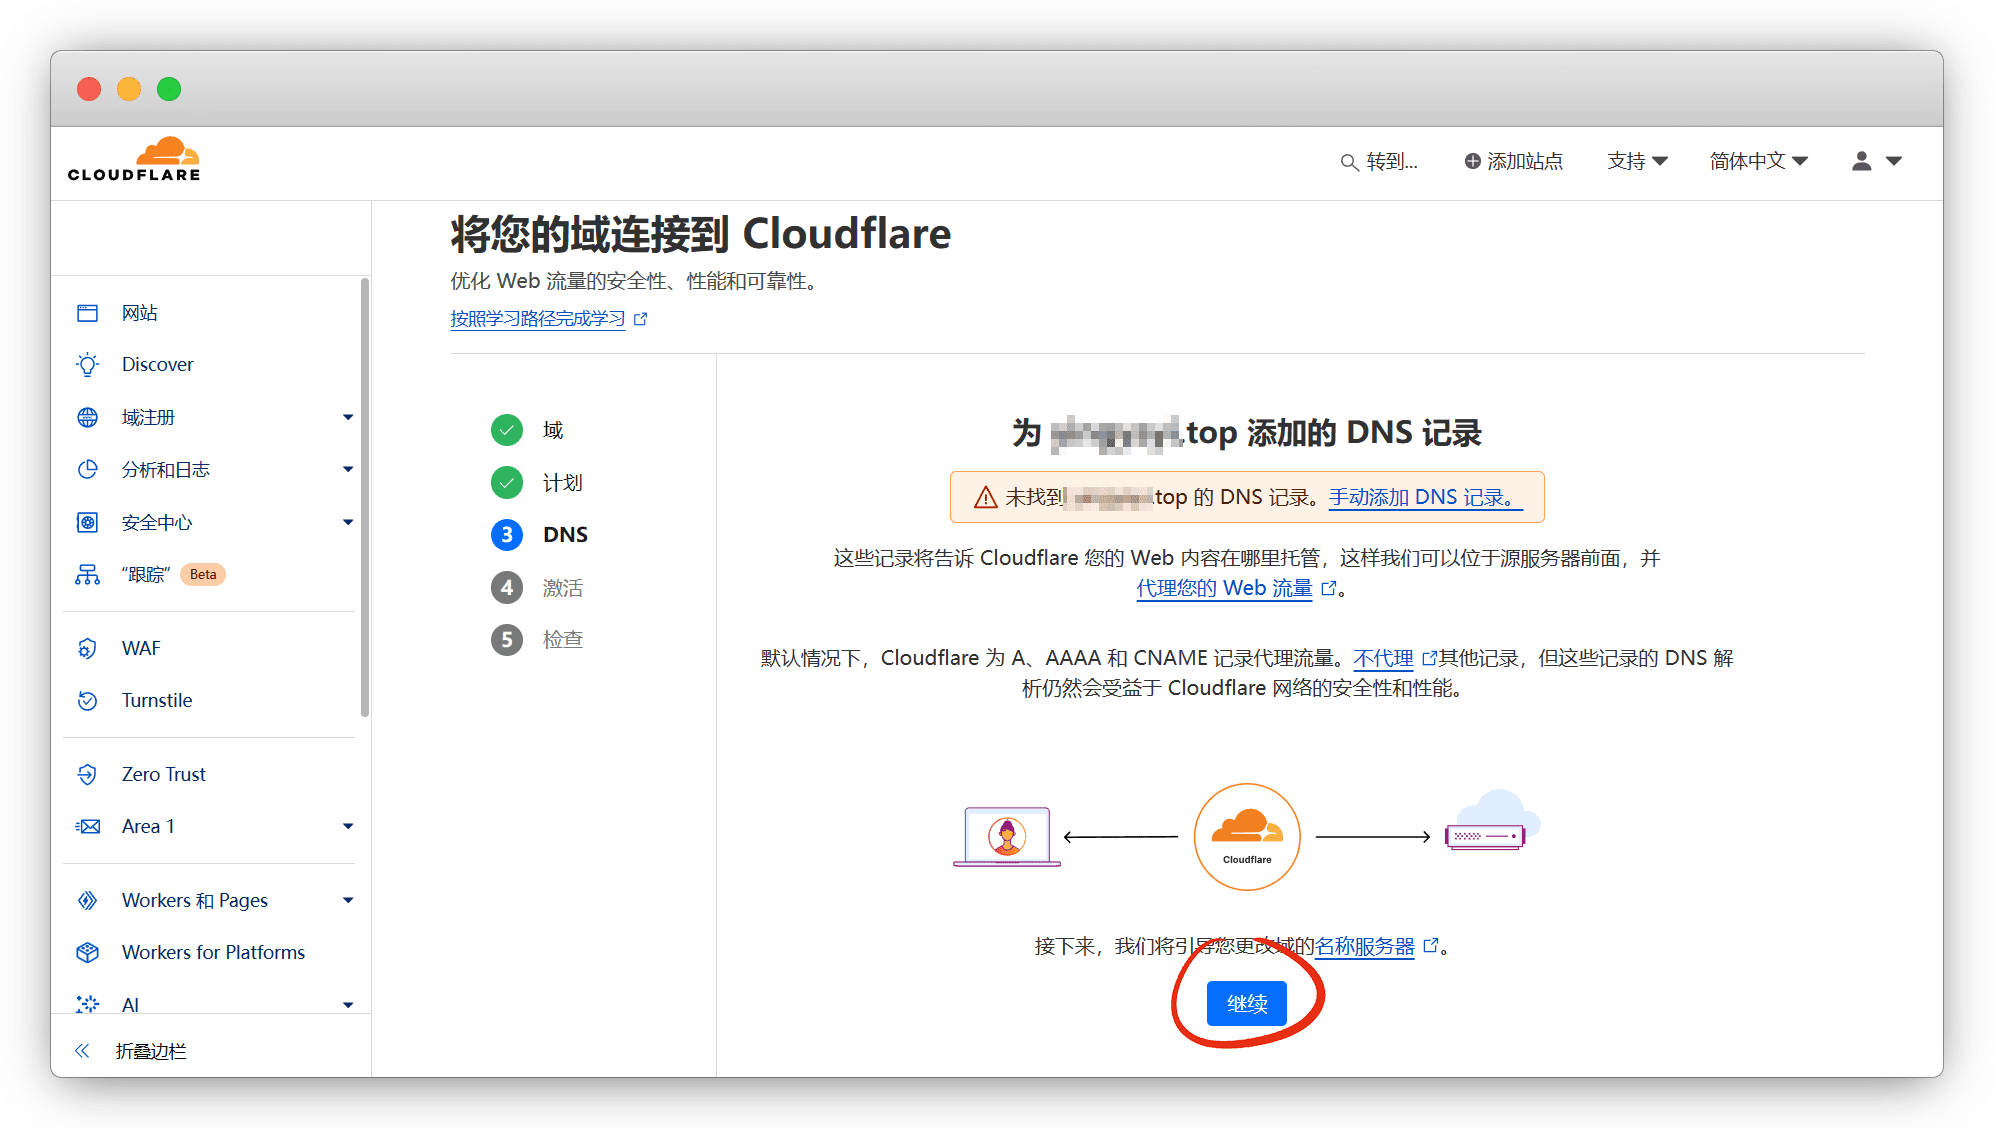This screenshot has height=1128, width=1994.
Task: Click the Cloudflare logo
Action: [x=134, y=160]
